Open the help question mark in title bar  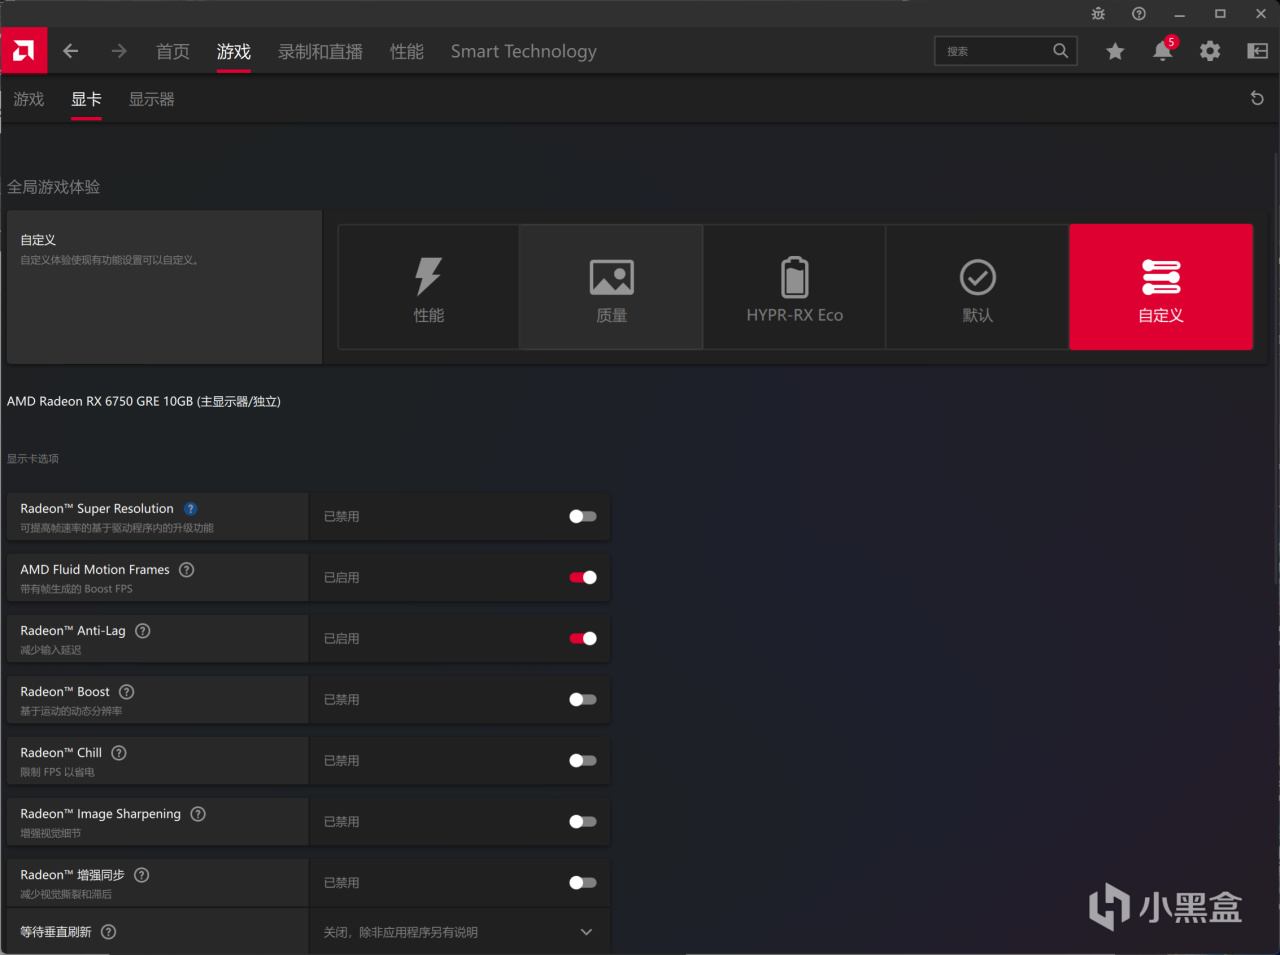1139,14
